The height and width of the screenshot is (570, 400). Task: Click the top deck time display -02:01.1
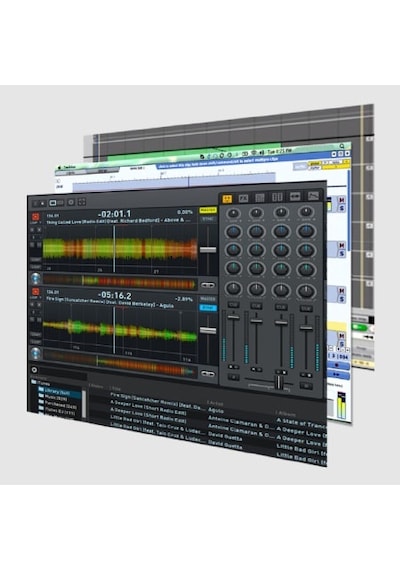(x=114, y=214)
